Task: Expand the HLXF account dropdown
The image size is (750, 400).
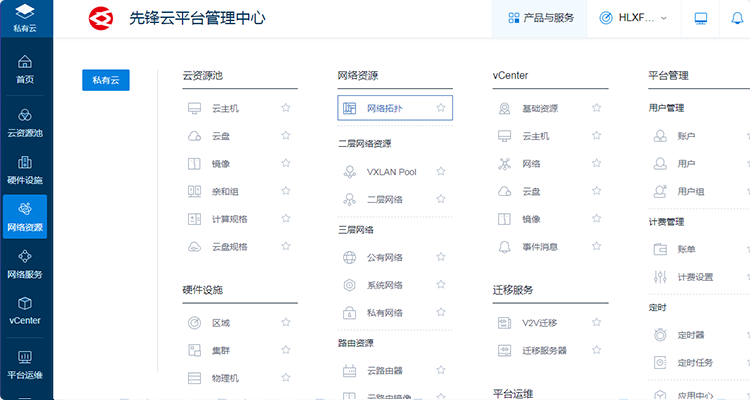Action: (x=633, y=18)
